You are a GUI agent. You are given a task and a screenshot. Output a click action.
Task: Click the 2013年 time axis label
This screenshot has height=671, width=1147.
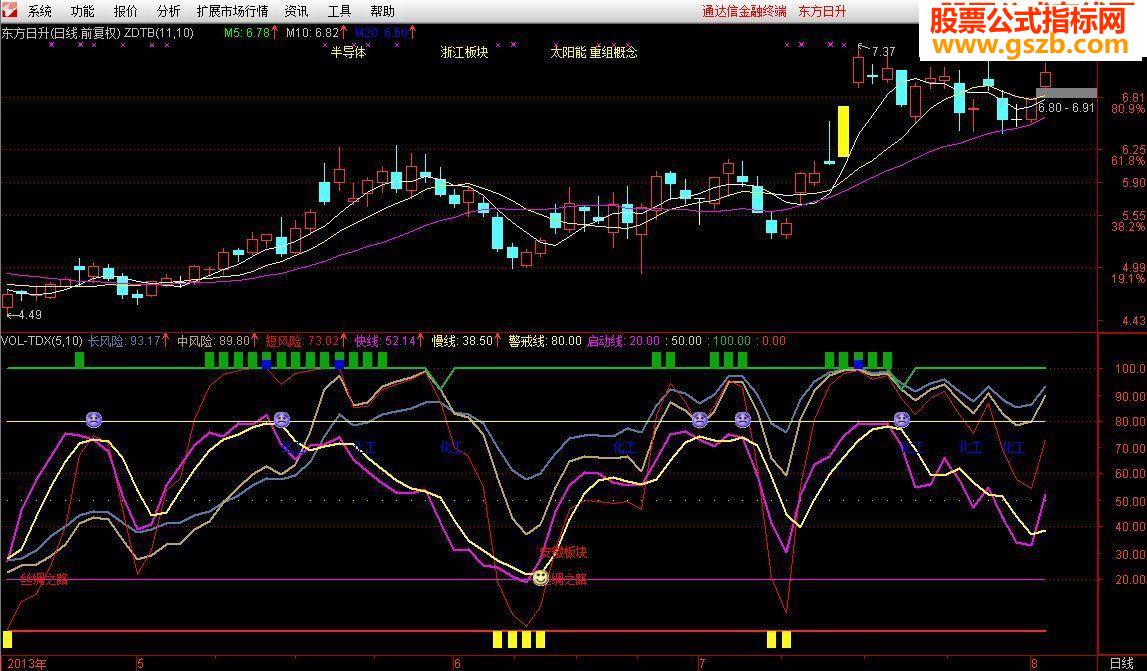click(27, 664)
